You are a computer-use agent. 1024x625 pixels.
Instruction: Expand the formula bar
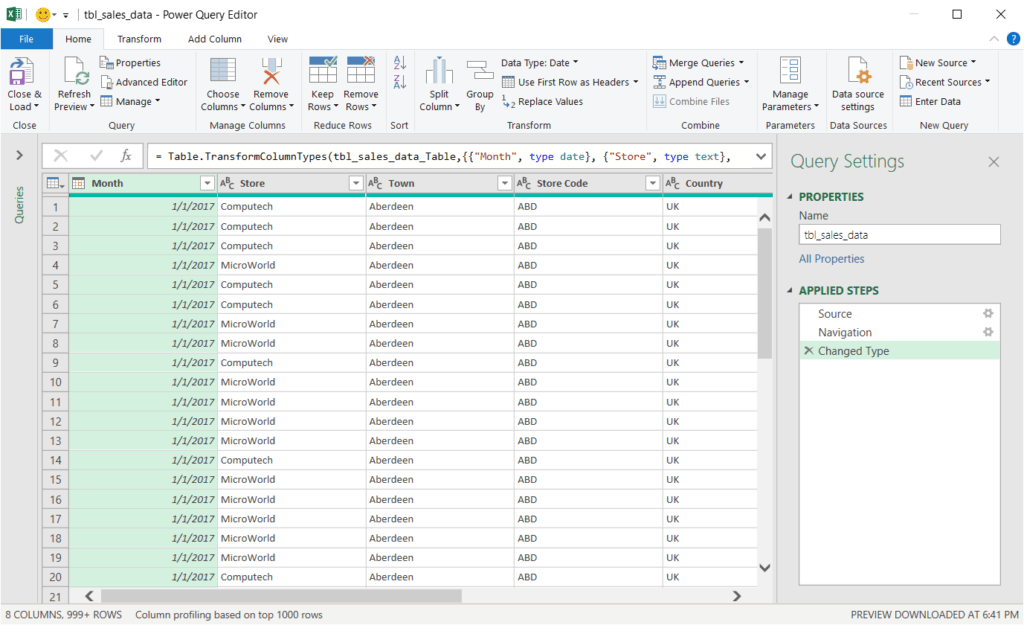coord(761,156)
